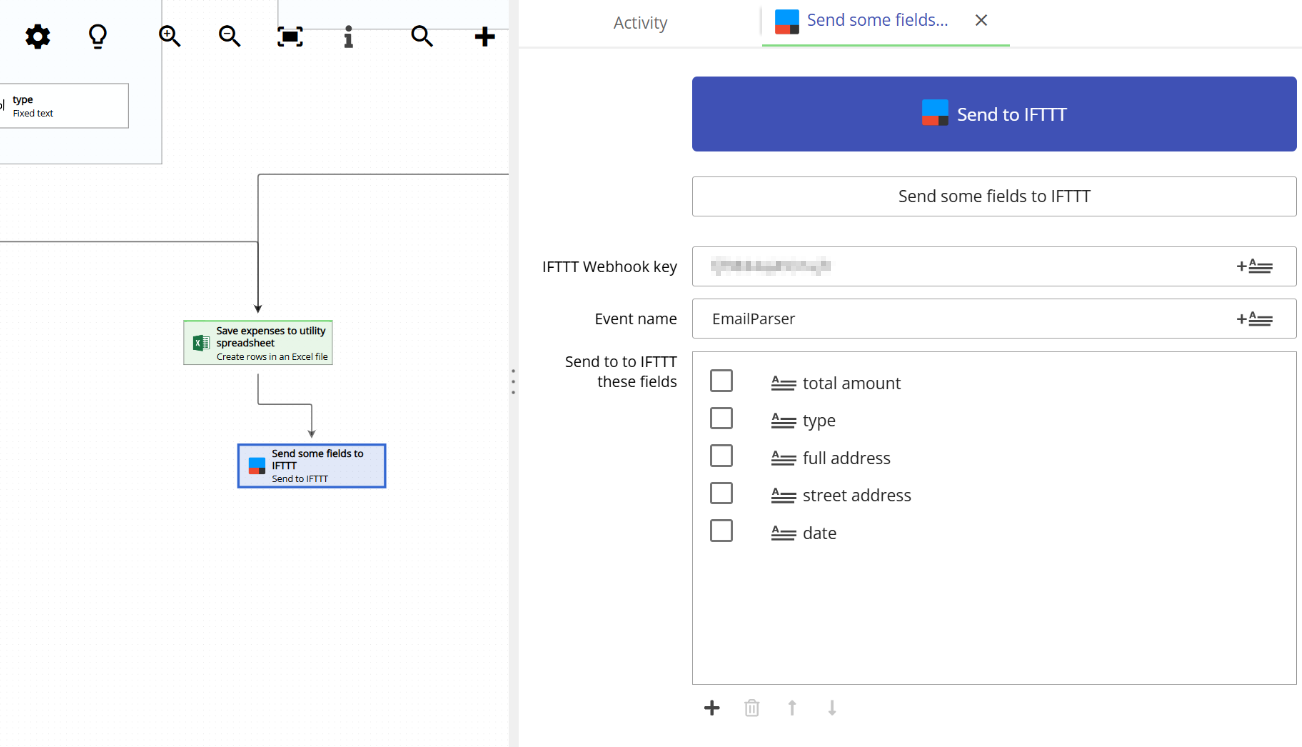Viewport: 1302px width, 747px height.
Task: Click the lightbulb tips icon
Action: [97, 37]
